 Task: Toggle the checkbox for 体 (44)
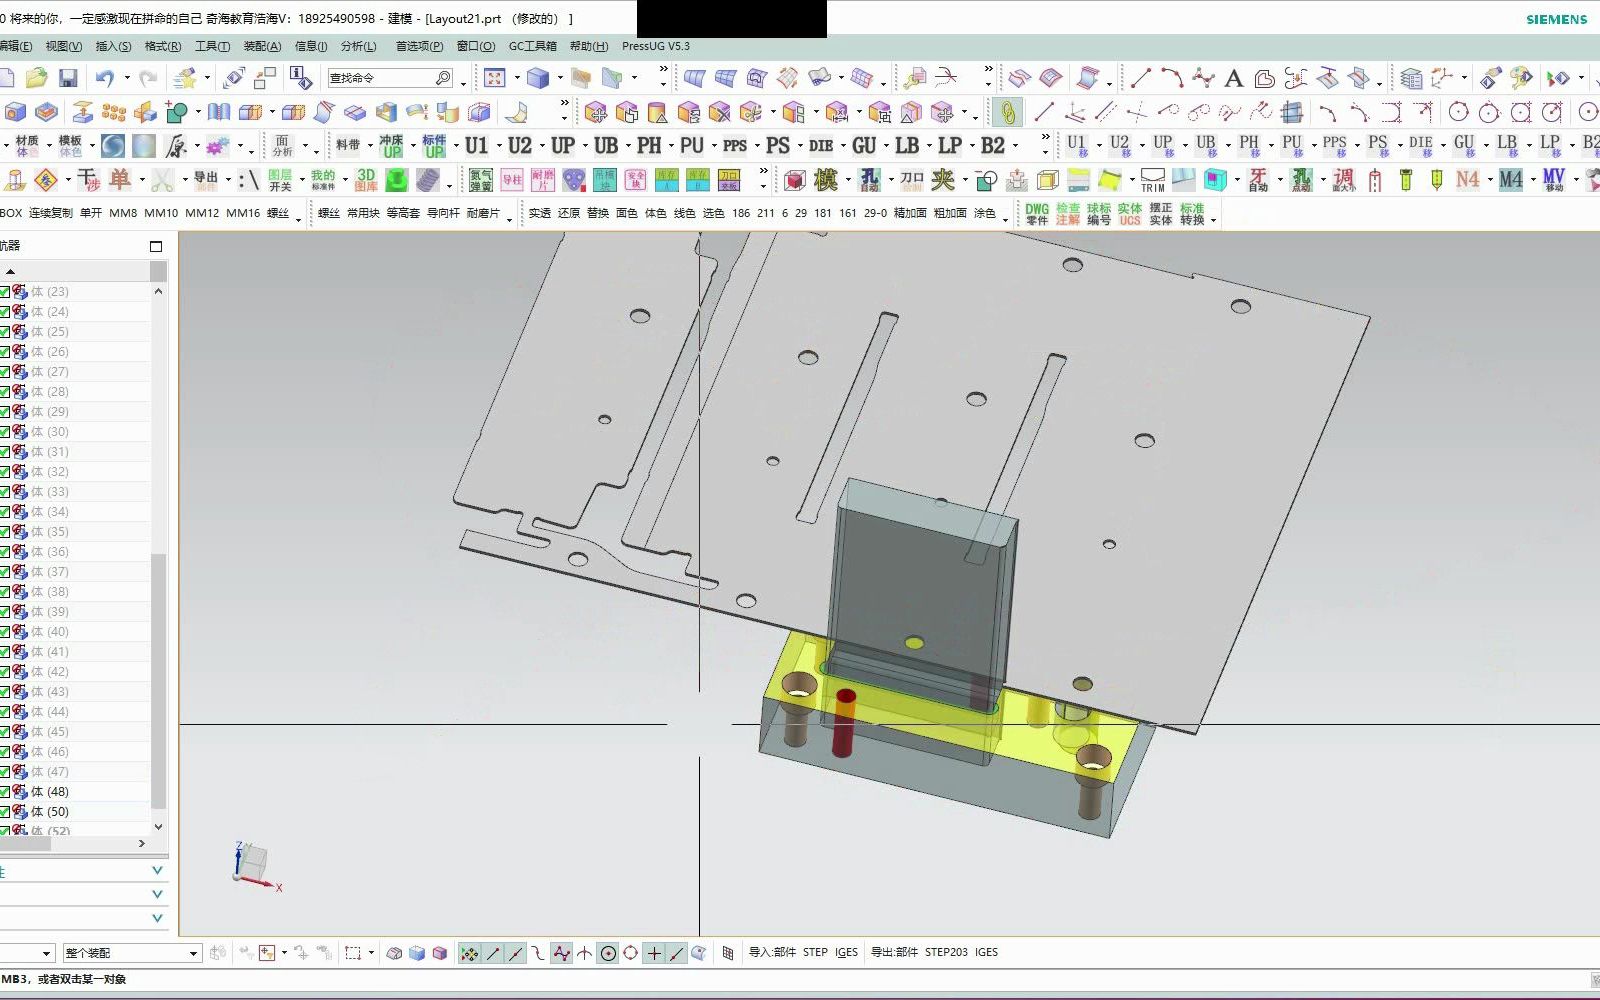(x=5, y=712)
